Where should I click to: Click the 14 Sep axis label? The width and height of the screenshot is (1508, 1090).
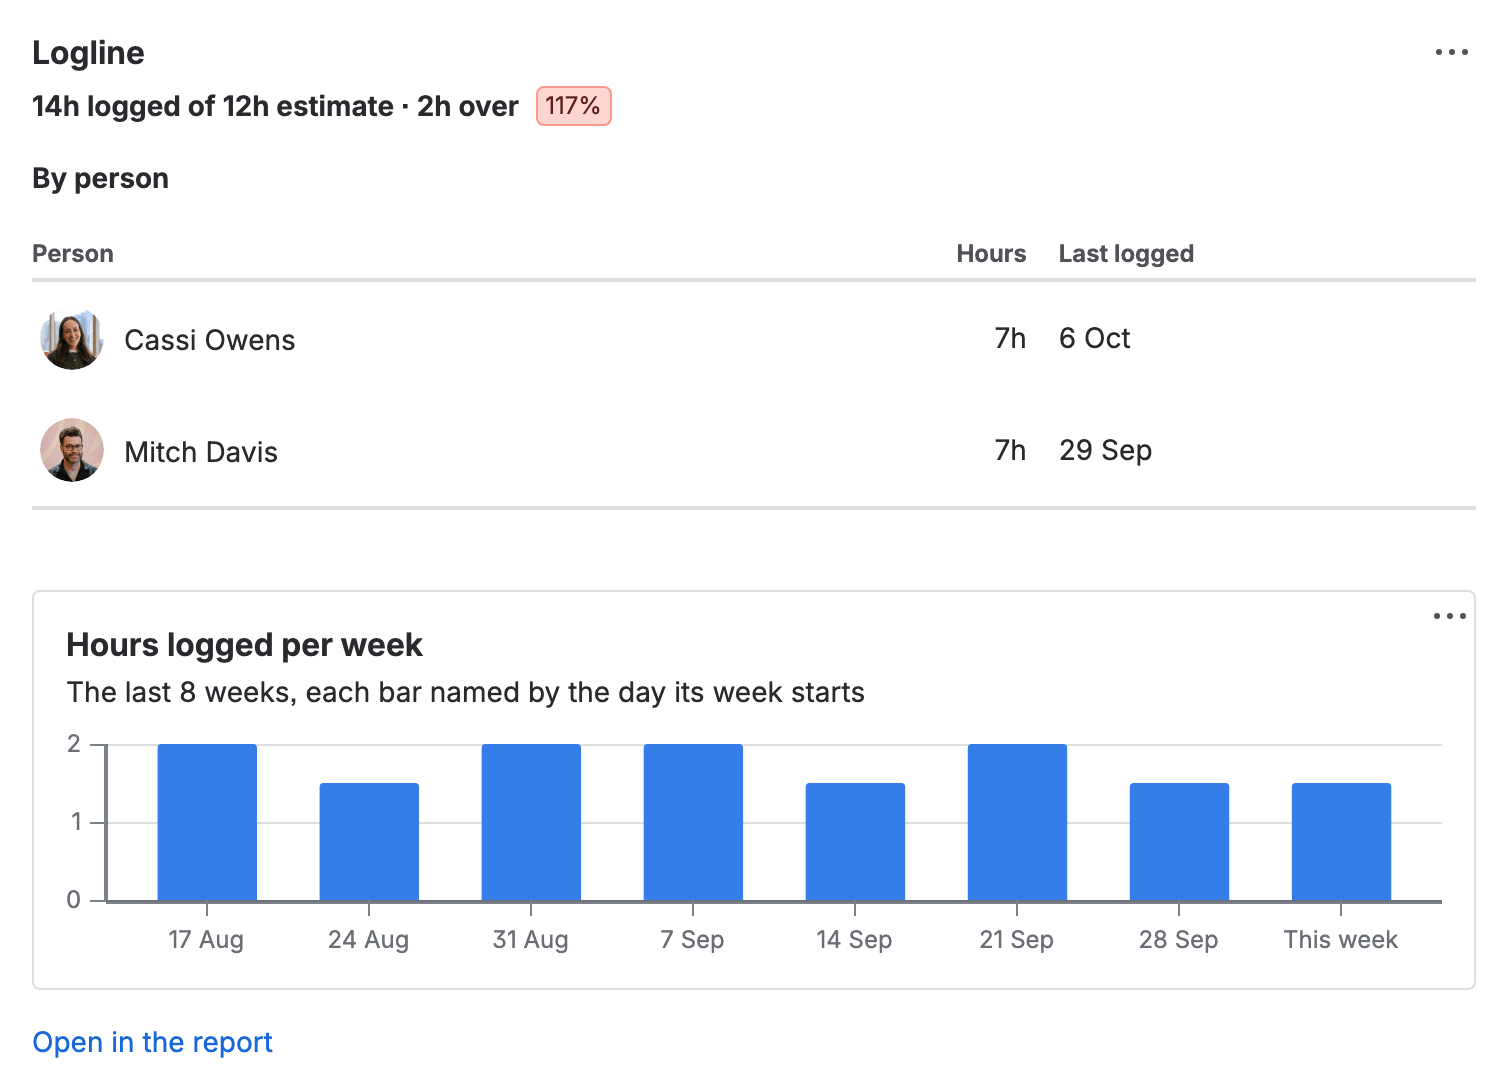pos(854,940)
